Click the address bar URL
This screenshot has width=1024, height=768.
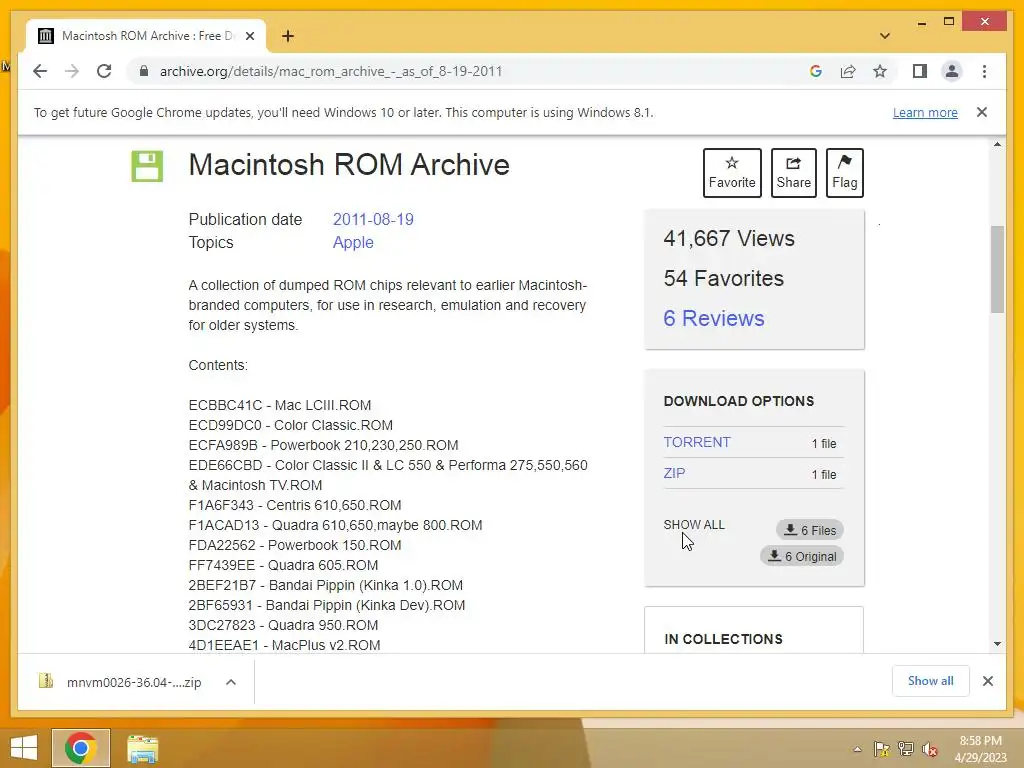coord(331,71)
